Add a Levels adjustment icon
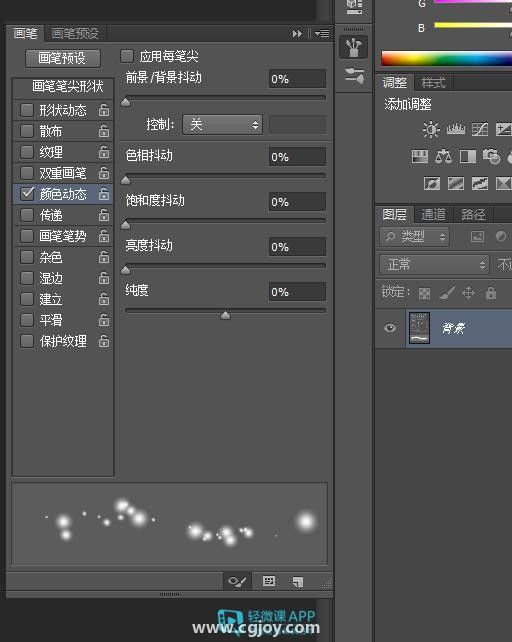The height and width of the screenshot is (642, 512). click(x=455, y=129)
